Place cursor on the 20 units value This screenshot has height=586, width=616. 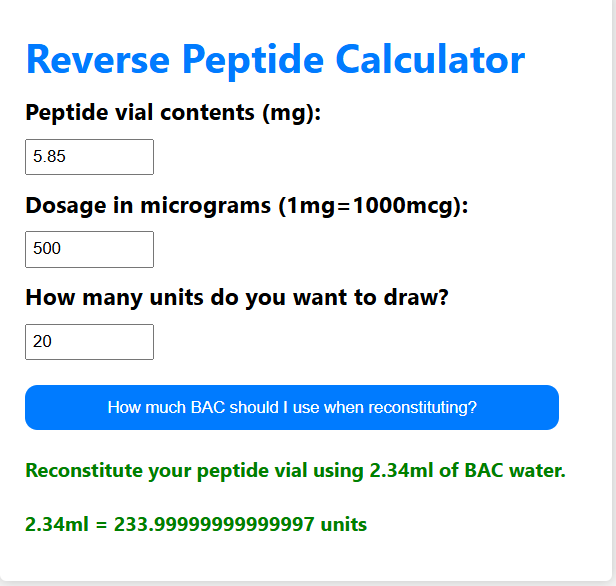click(x=42, y=341)
